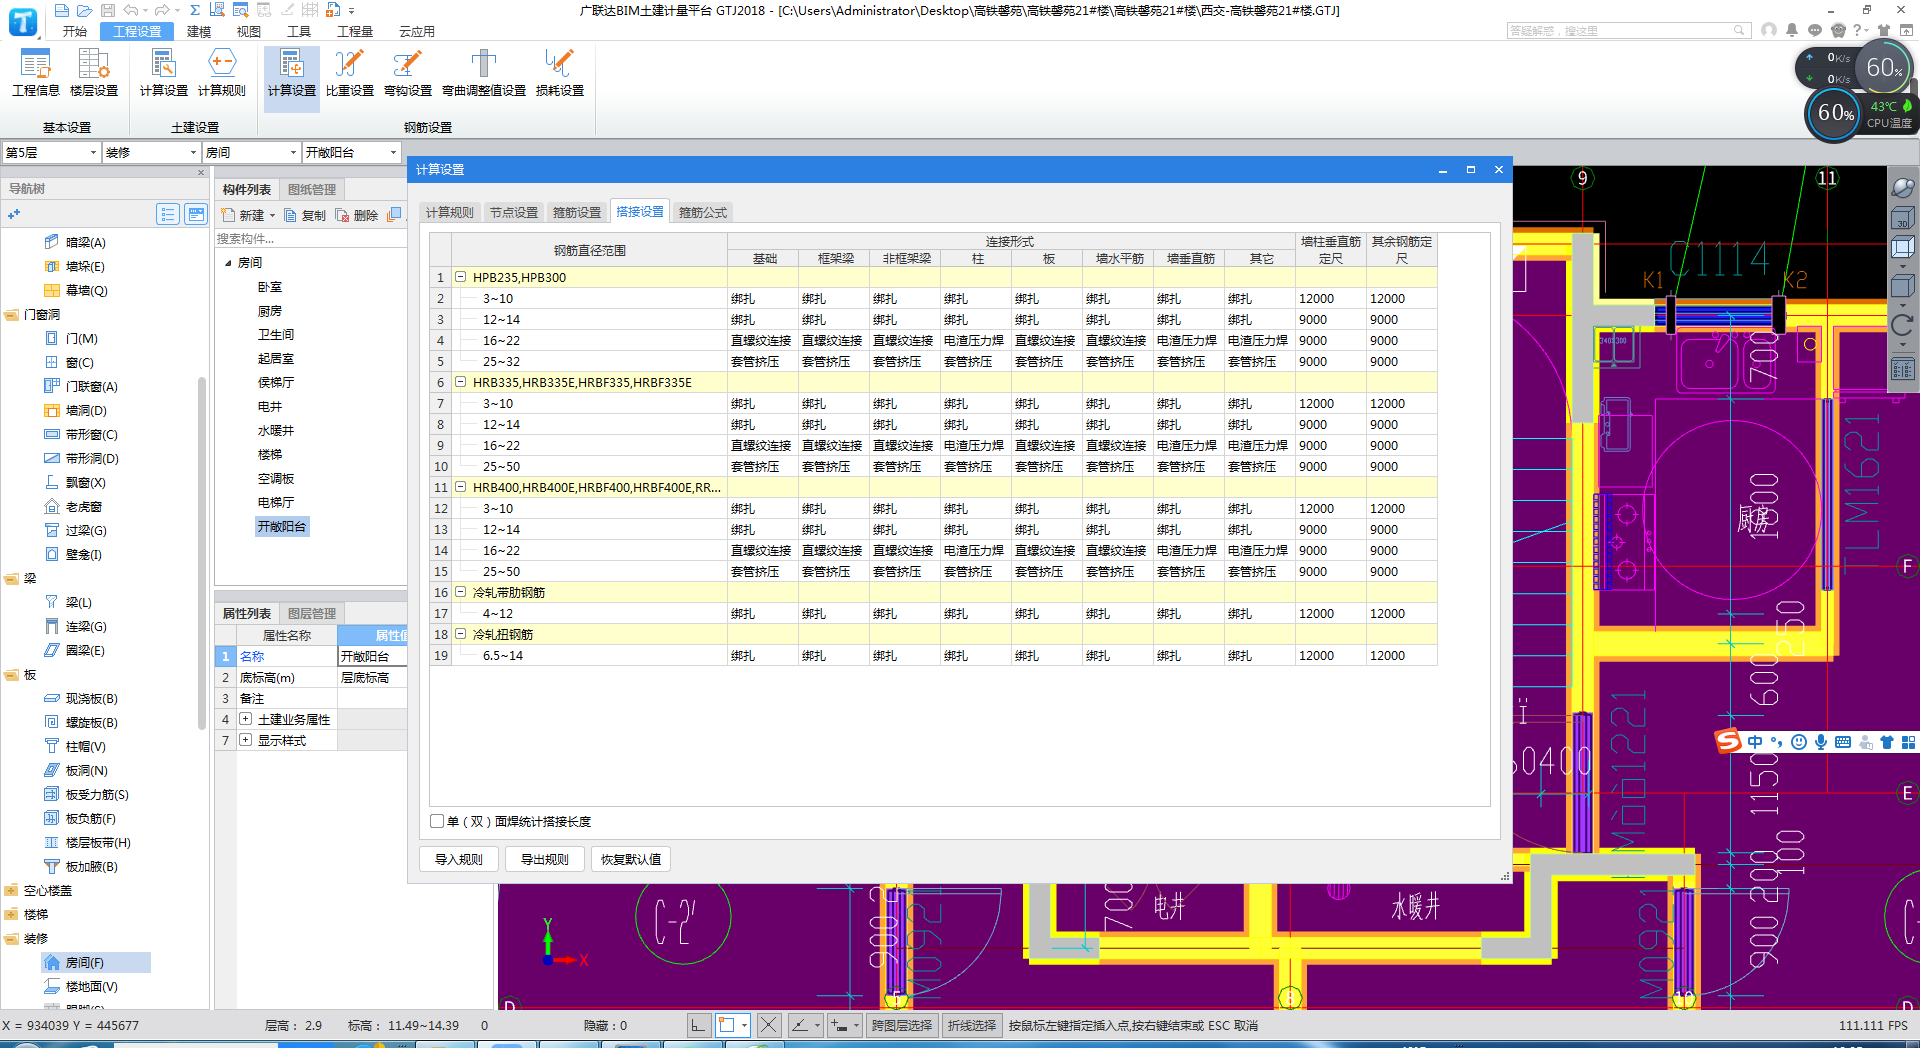Screen dimensions: 1920x1048
Task: Open 弯钩设置 hook settings
Action: [x=407, y=72]
